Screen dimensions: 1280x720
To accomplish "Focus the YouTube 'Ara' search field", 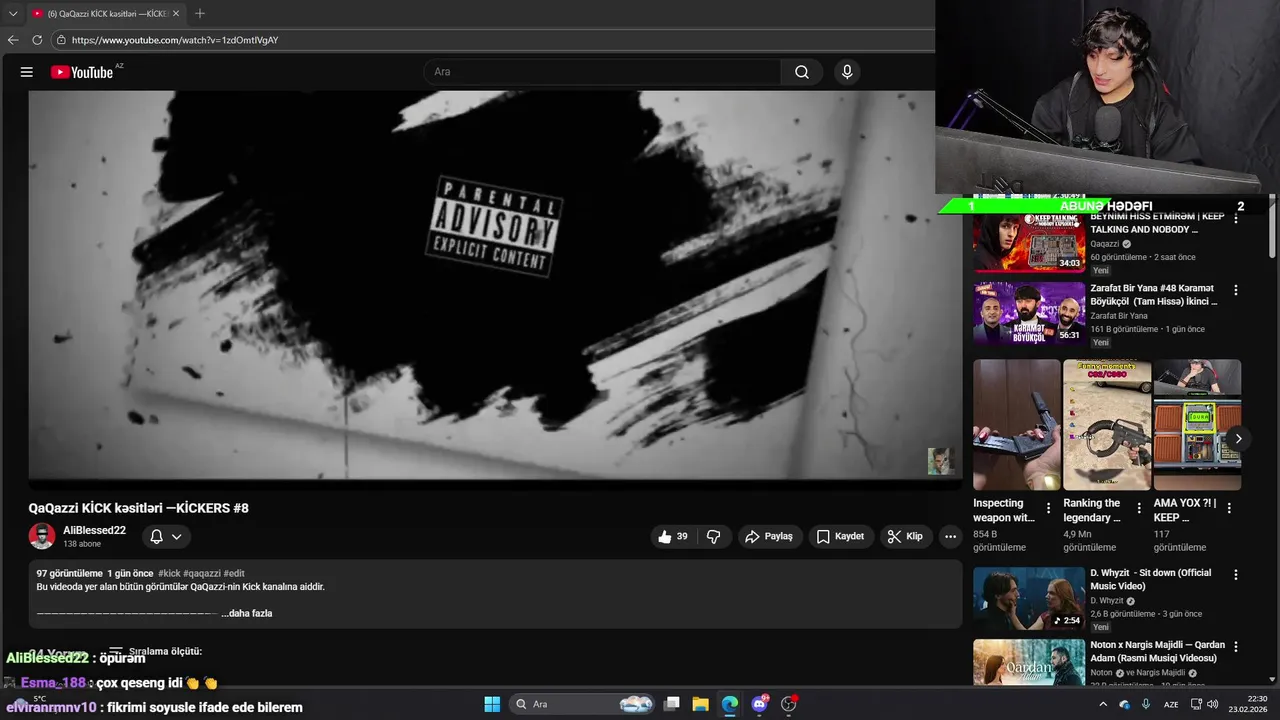I will [x=603, y=72].
